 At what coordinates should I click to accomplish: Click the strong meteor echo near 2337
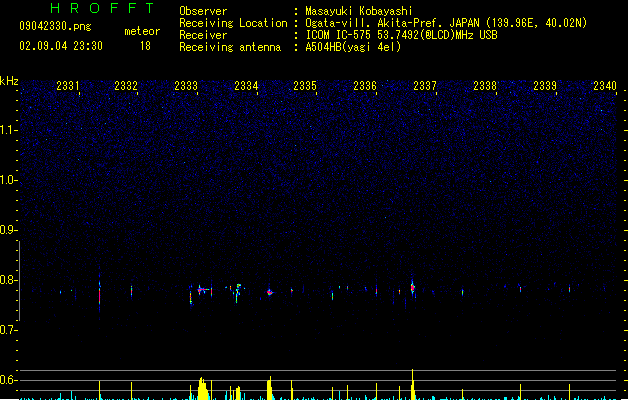[412, 287]
